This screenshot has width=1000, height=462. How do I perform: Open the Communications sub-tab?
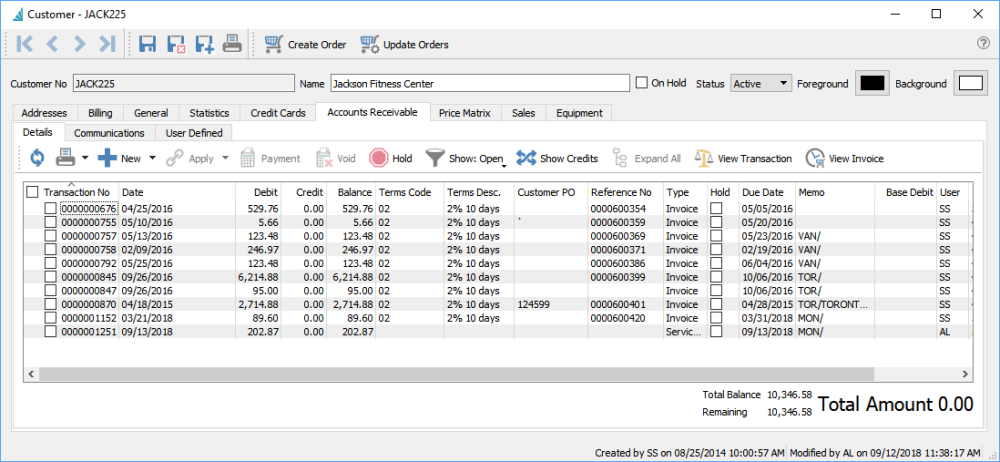tap(109, 133)
